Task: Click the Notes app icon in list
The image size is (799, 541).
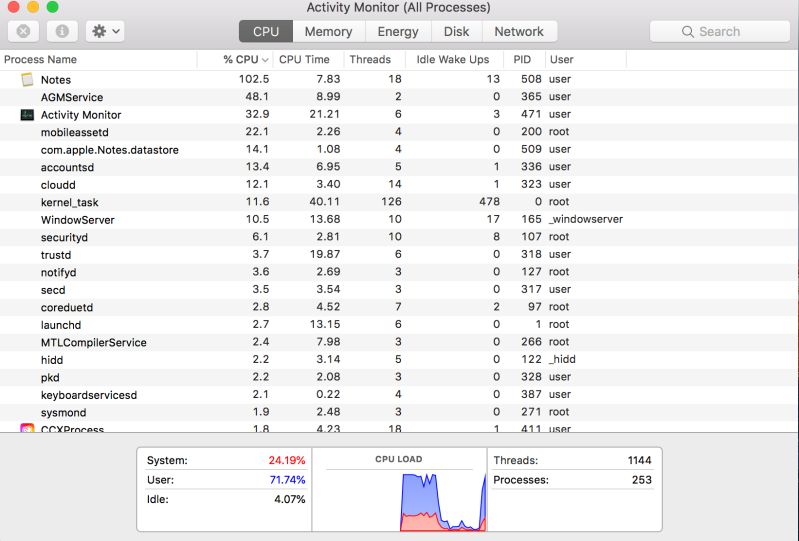Action: click(27, 79)
